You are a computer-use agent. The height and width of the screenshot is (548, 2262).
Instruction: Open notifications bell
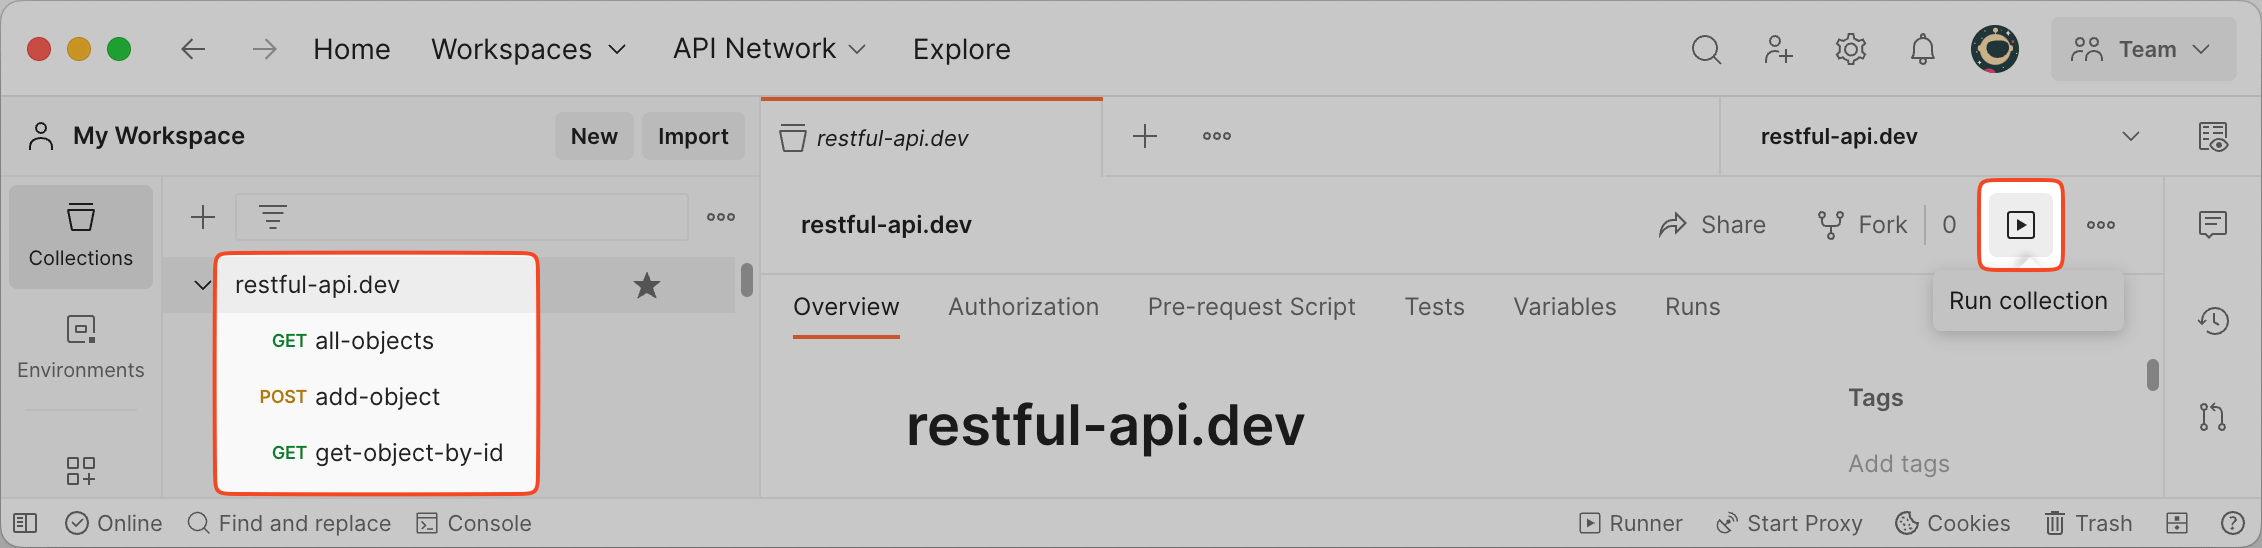1922,49
